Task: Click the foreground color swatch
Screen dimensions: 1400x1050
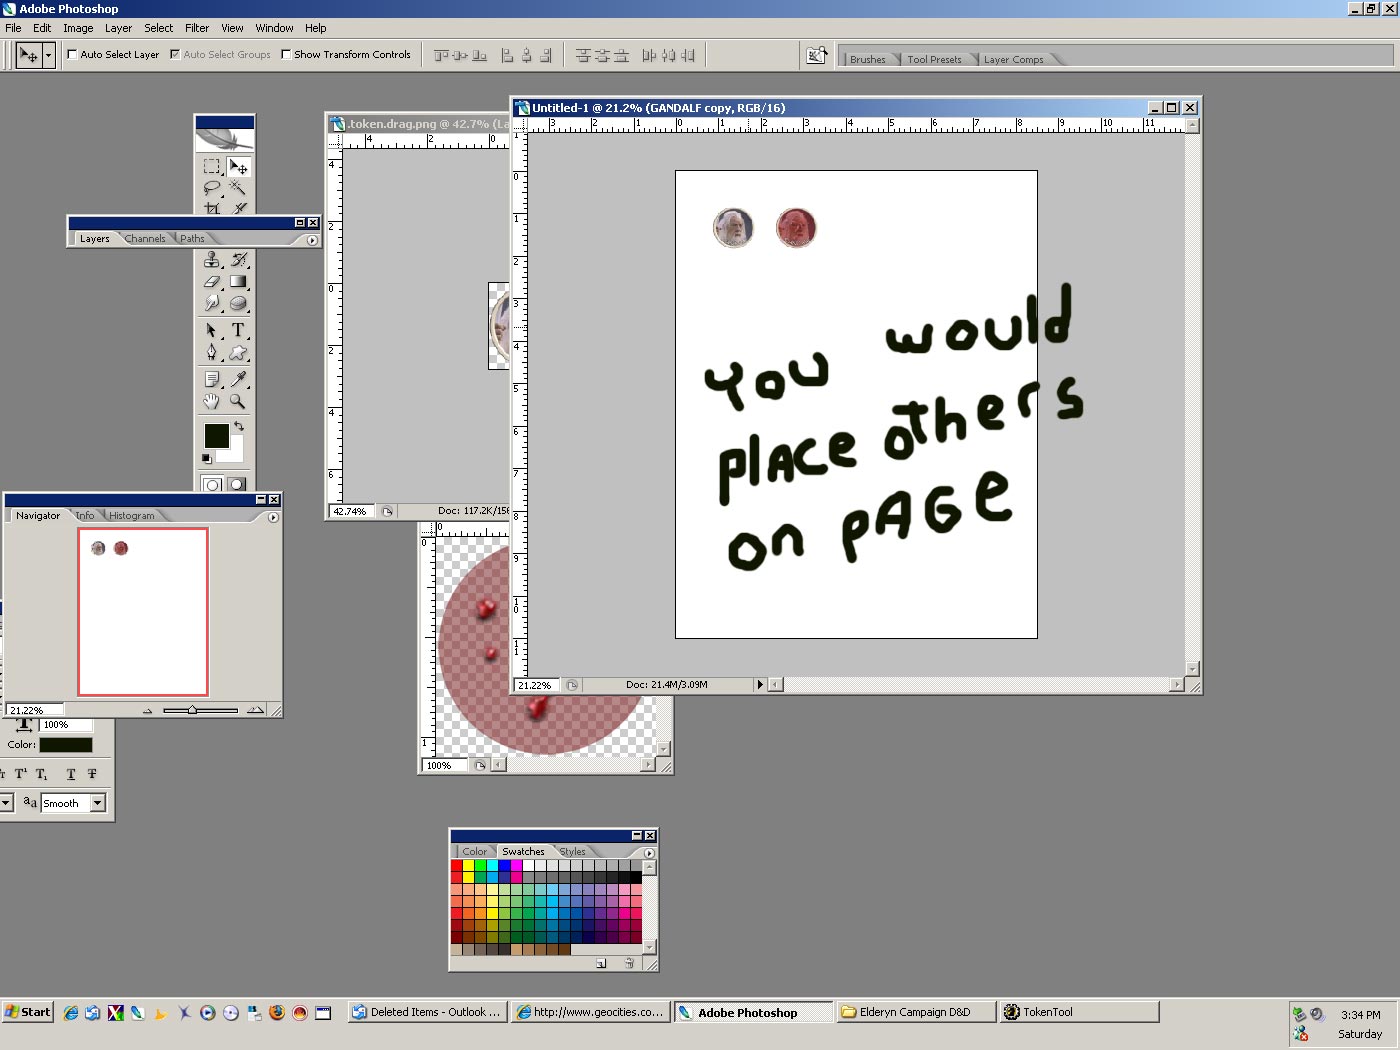Action: pos(216,435)
